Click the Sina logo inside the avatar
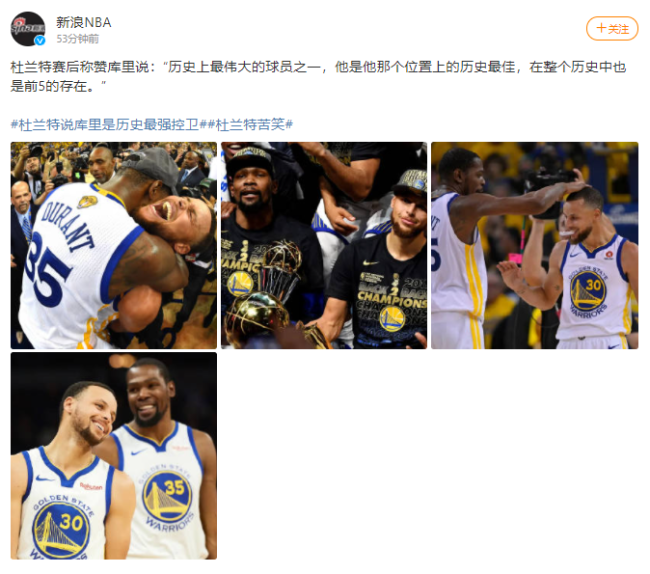The width and height of the screenshot is (650, 574). tap(27, 27)
